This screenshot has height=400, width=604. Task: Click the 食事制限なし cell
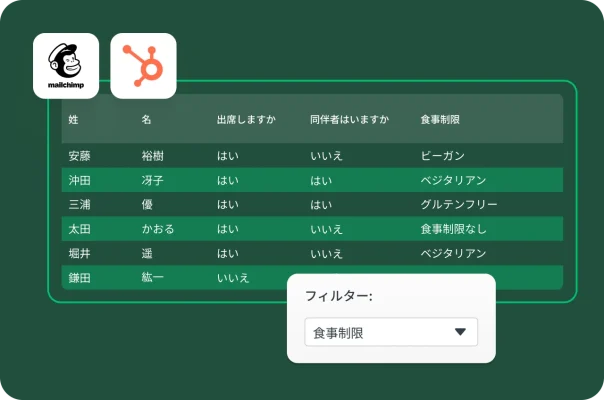point(453,229)
